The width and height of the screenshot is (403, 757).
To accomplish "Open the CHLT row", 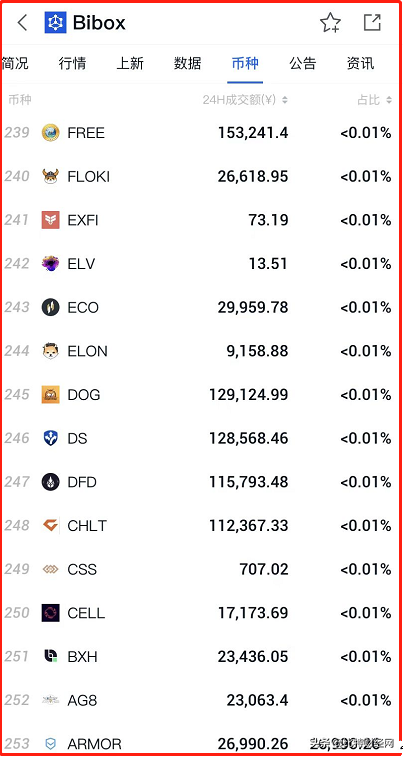I will pos(201,525).
